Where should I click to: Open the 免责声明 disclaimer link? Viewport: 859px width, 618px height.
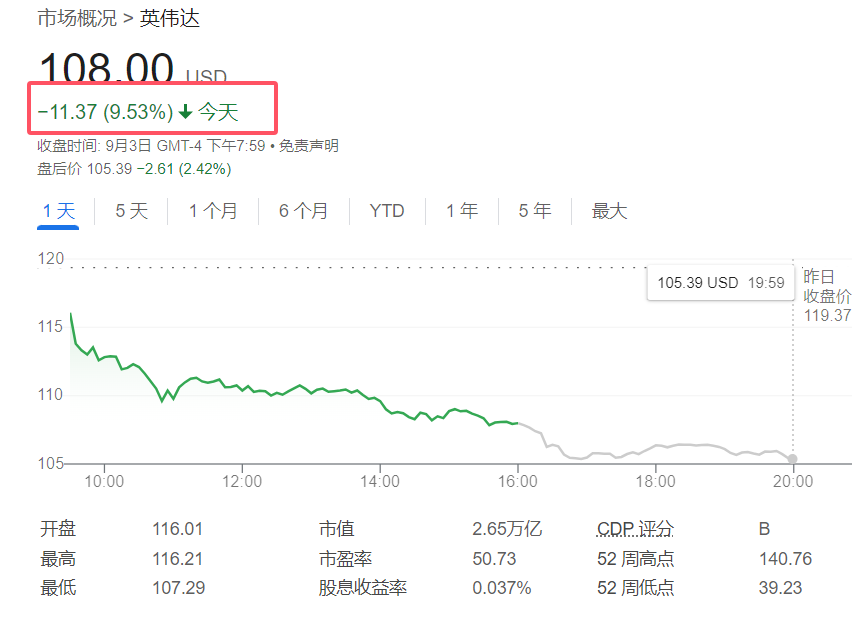tap(308, 146)
